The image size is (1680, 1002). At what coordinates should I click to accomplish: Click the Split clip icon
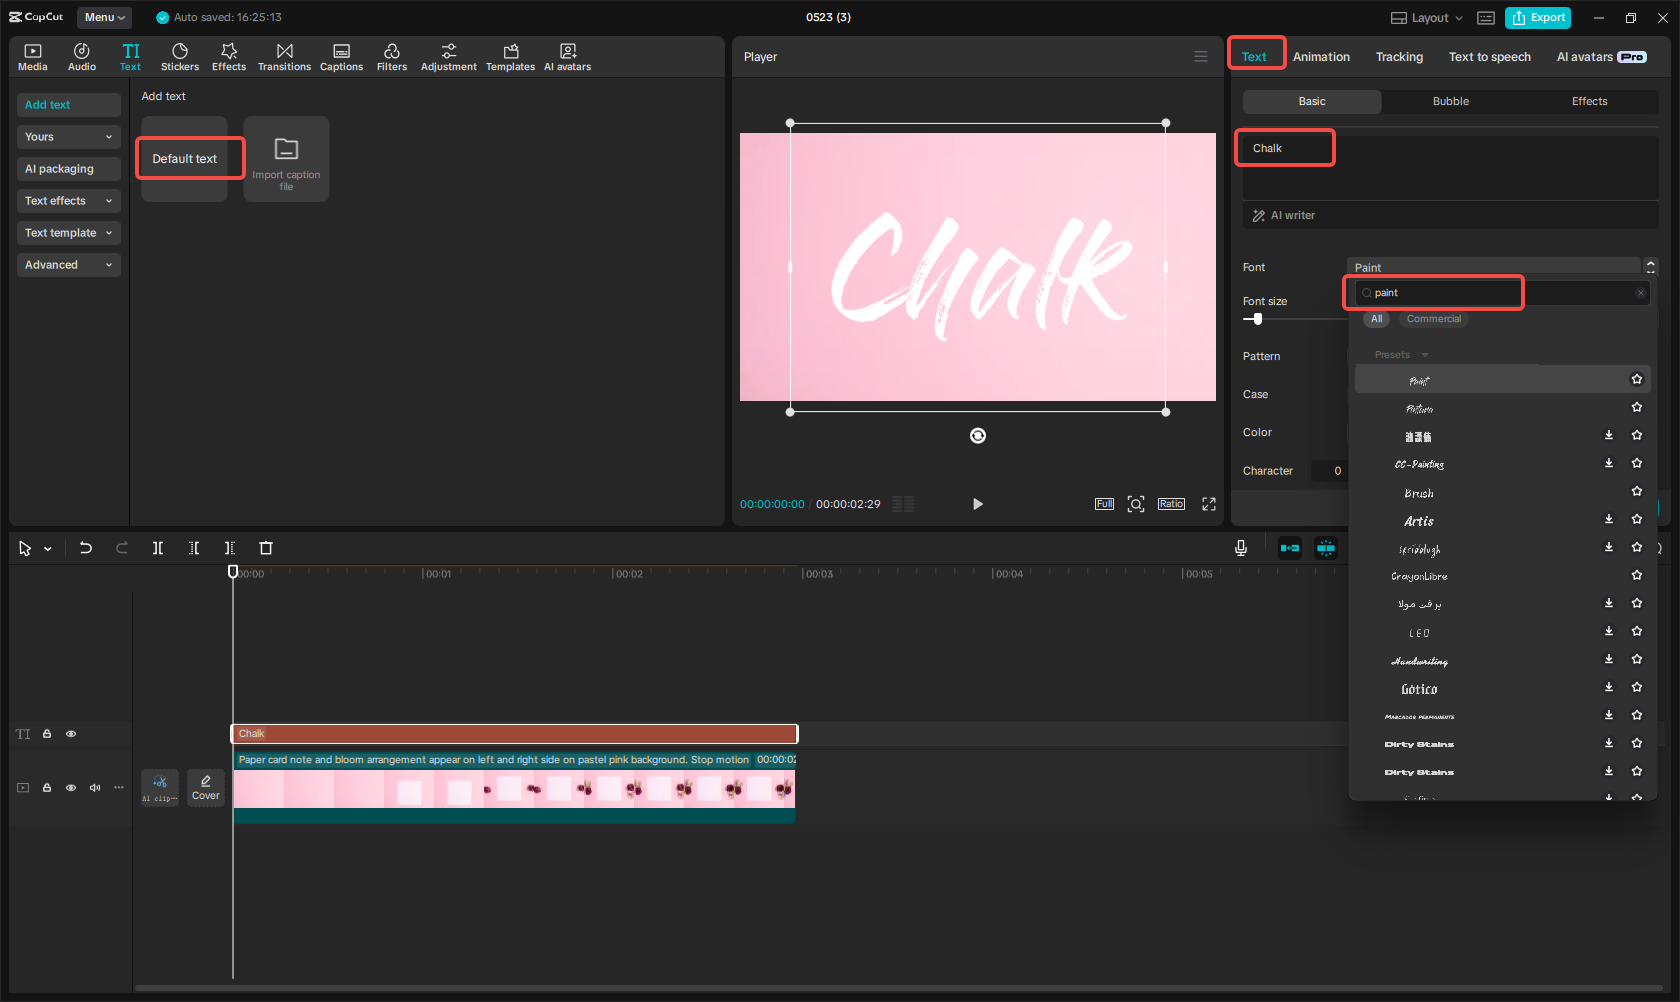158,548
